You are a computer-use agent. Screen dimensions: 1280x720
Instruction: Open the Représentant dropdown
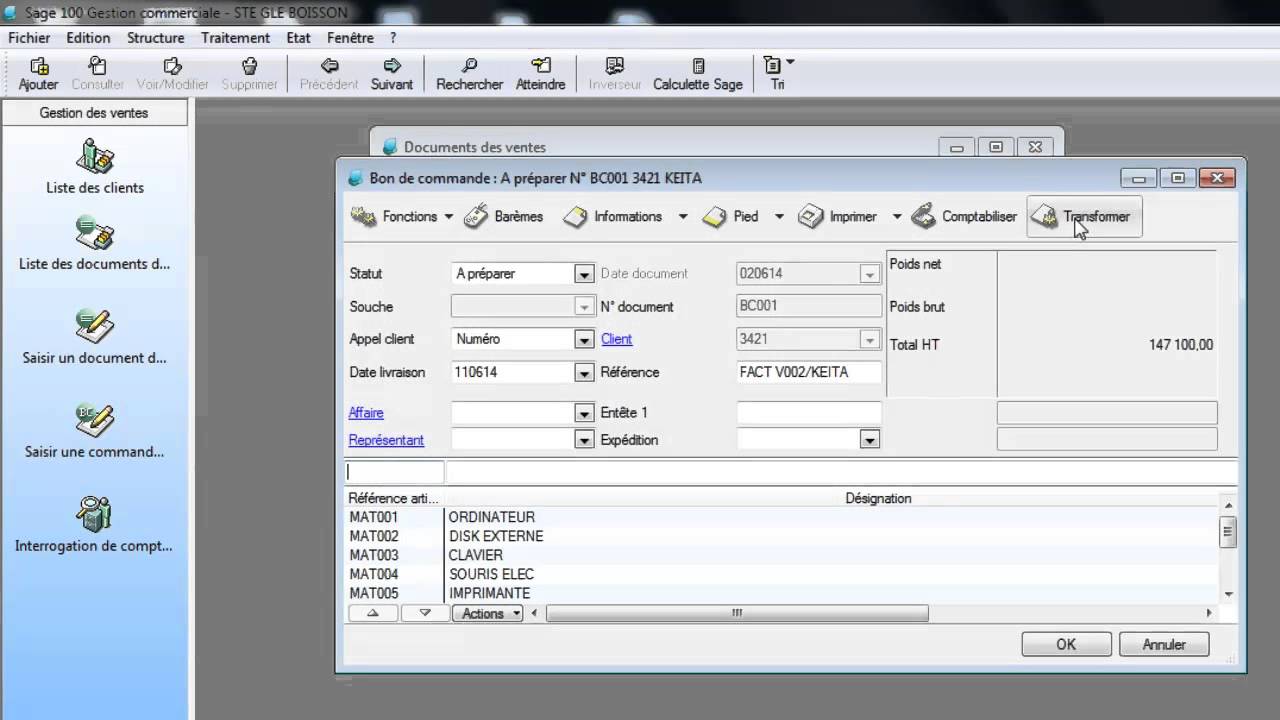[x=584, y=440]
